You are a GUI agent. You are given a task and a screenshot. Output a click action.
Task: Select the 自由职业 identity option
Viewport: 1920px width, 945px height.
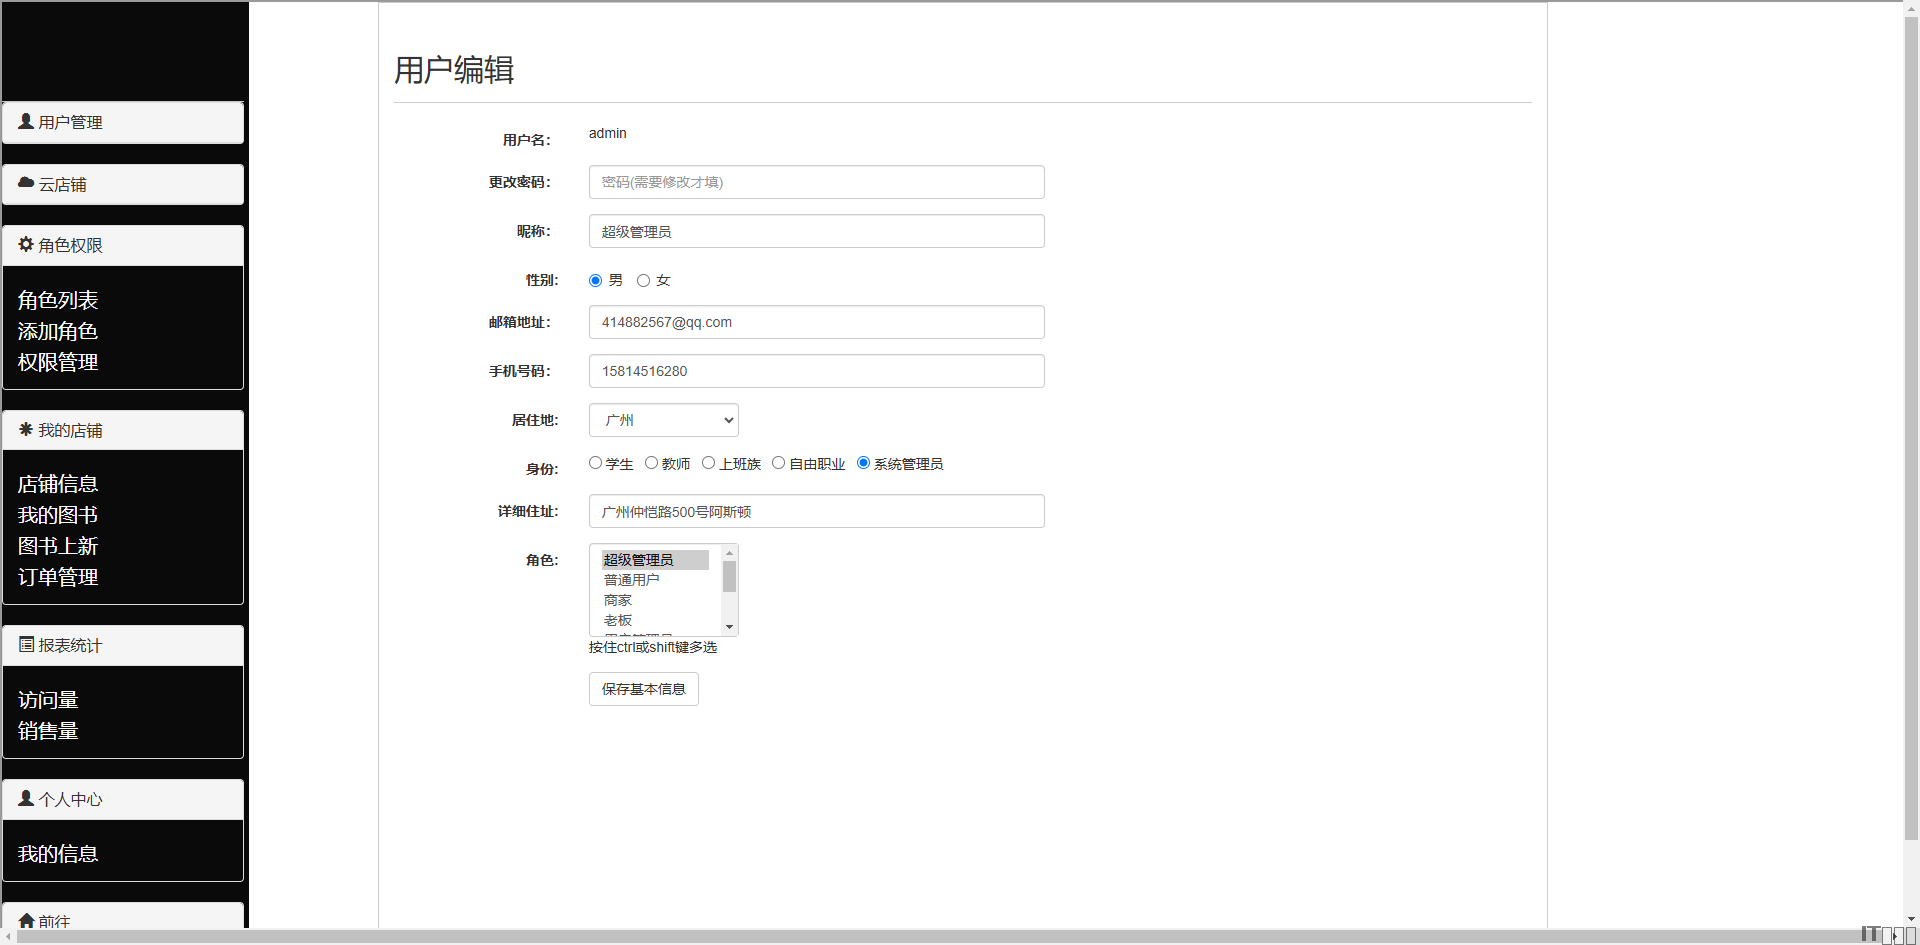tap(778, 463)
